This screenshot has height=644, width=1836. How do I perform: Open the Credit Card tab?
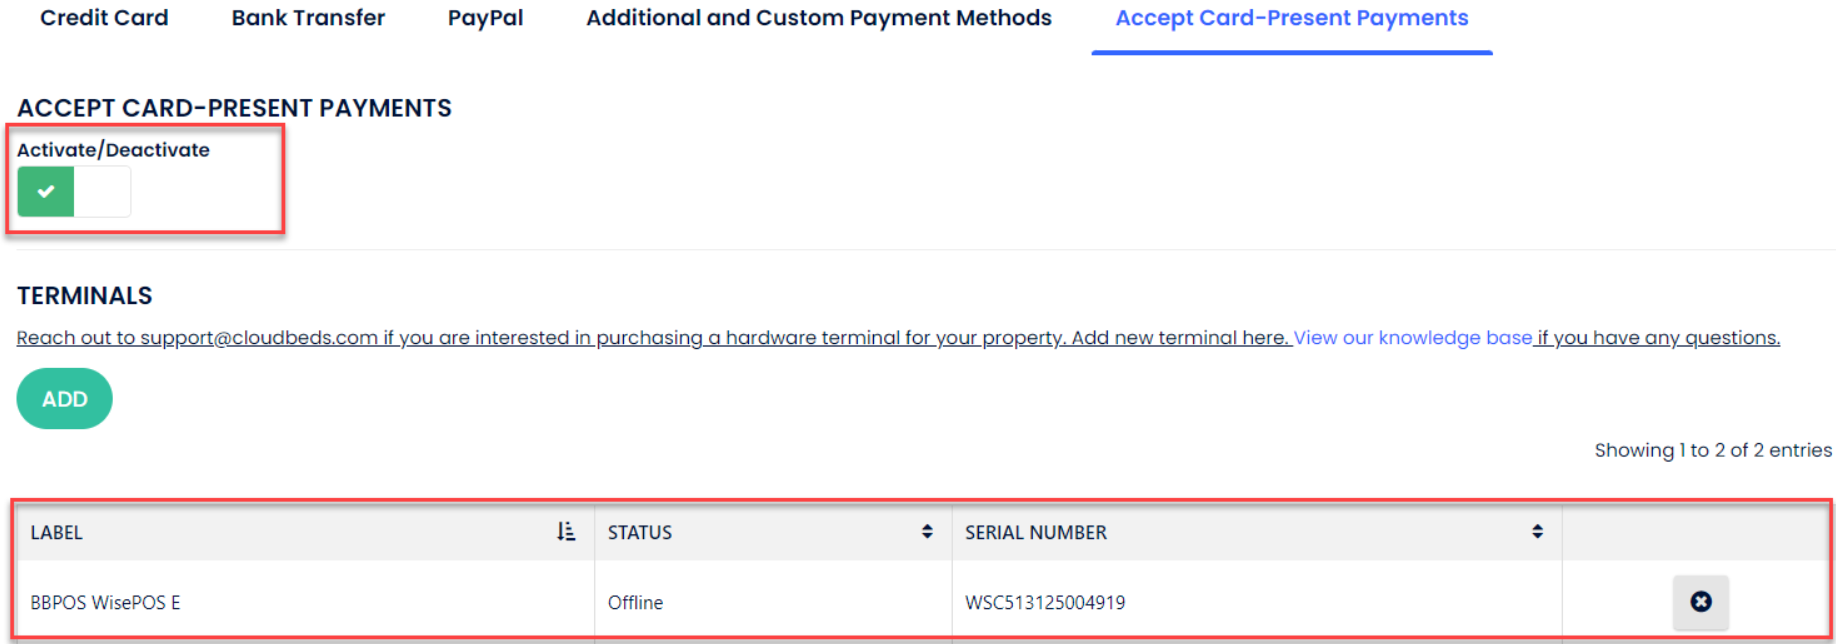click(104, 18)
